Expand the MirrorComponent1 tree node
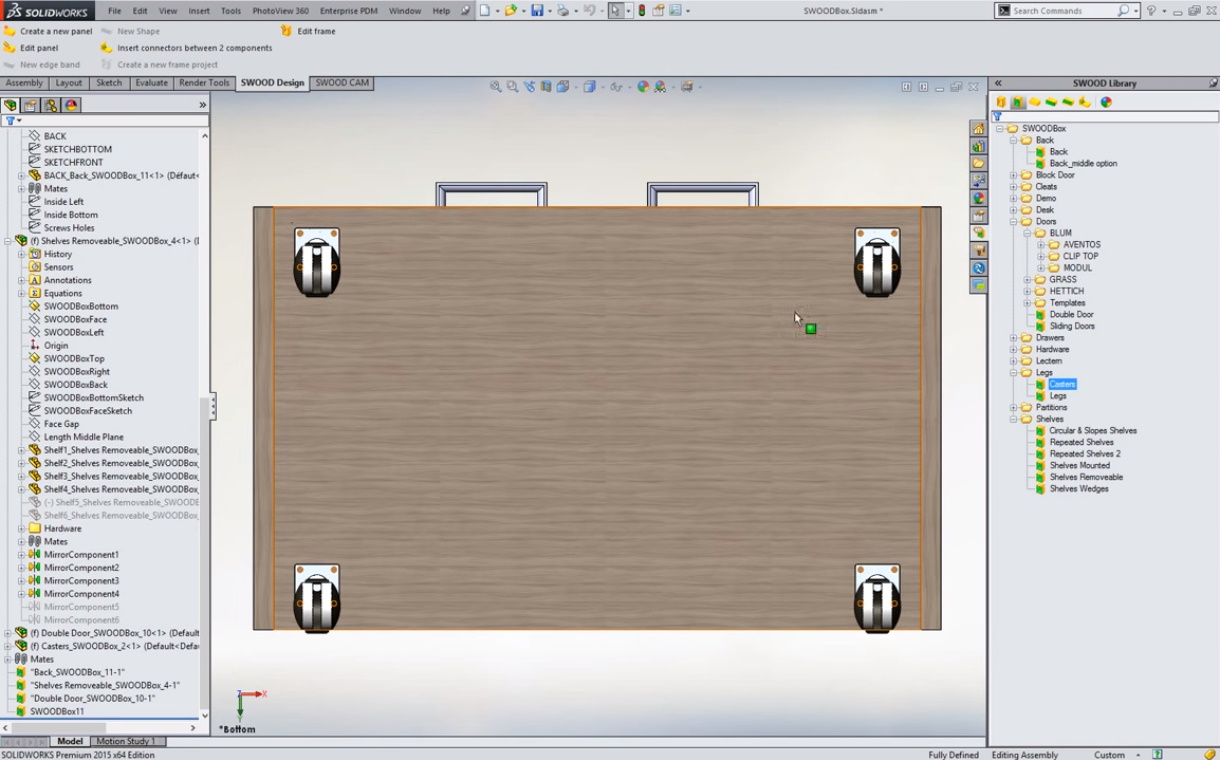 (21, 555)
